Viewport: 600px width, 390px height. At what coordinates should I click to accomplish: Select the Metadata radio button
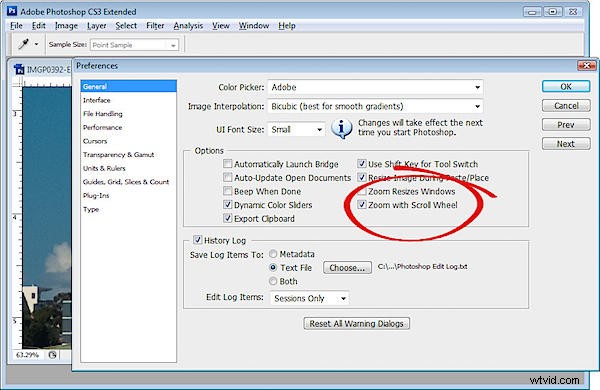(x=273, y=254)
